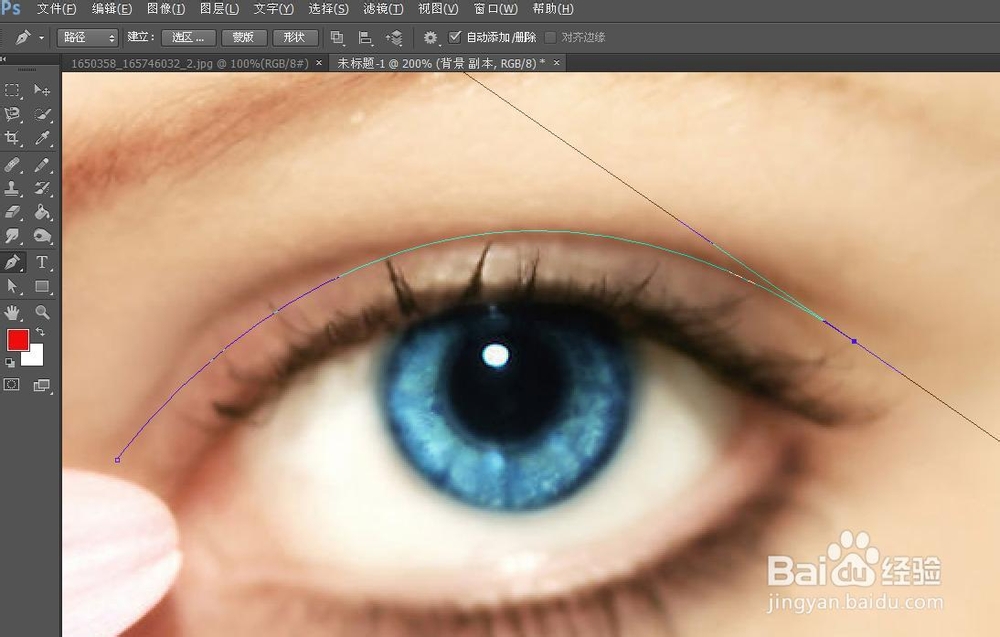Open the 路径 mode dropdown

(x=85, y=37)
